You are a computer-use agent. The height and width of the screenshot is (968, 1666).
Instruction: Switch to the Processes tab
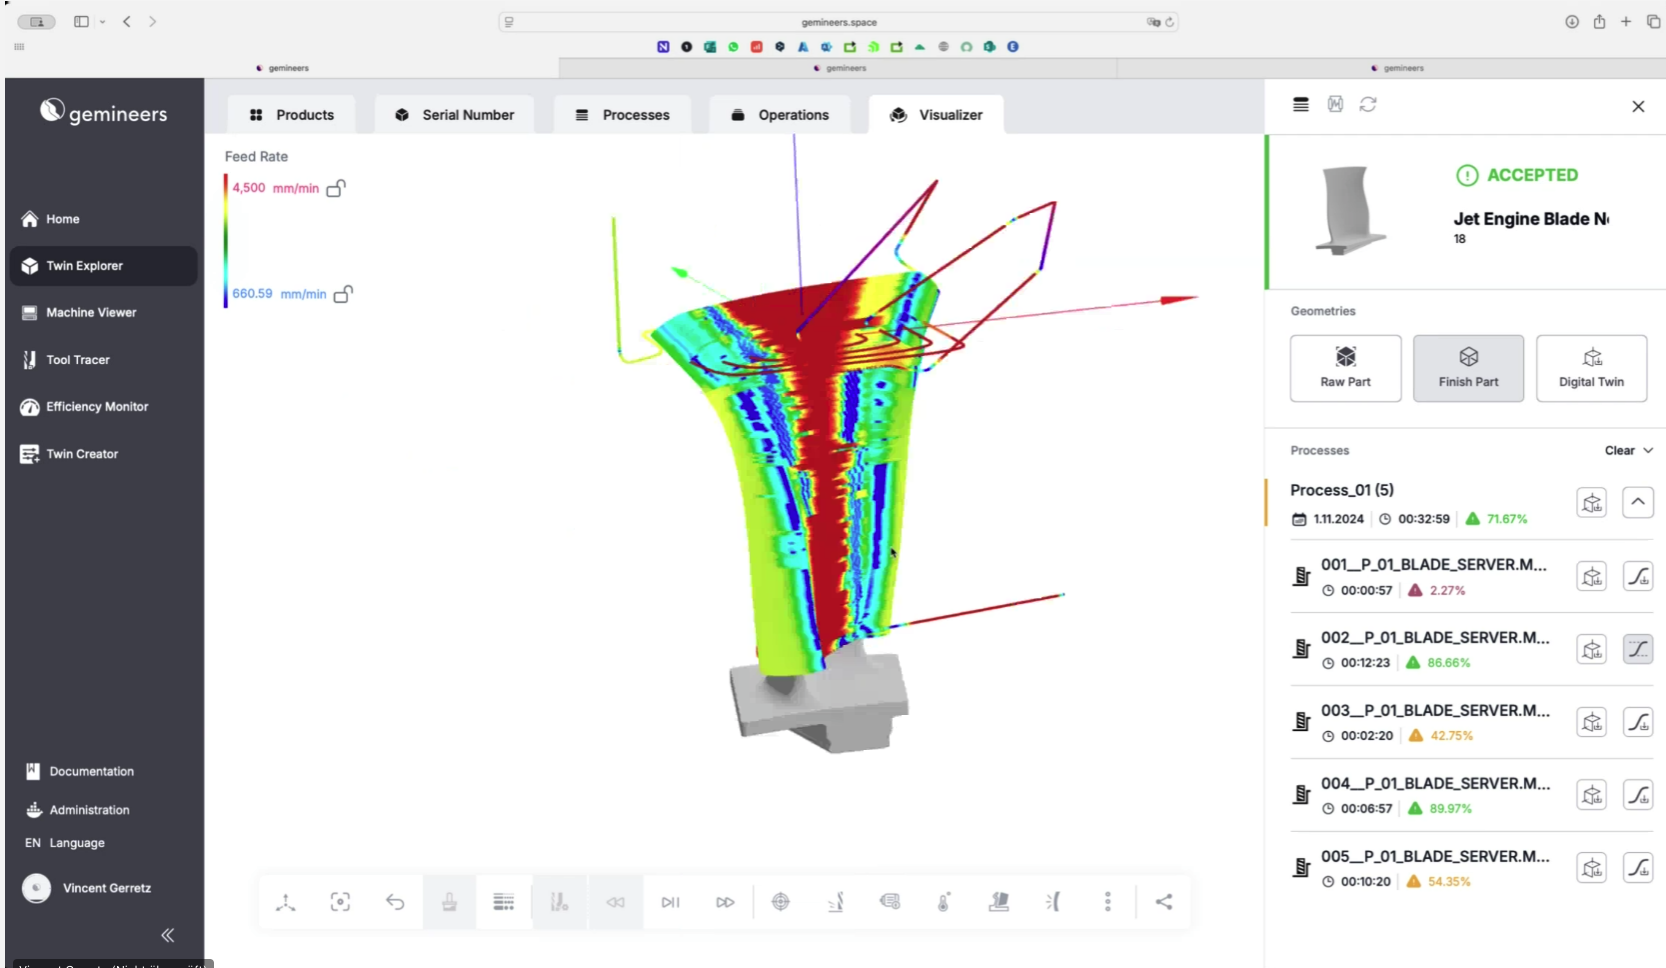click(x=622, y=115)
